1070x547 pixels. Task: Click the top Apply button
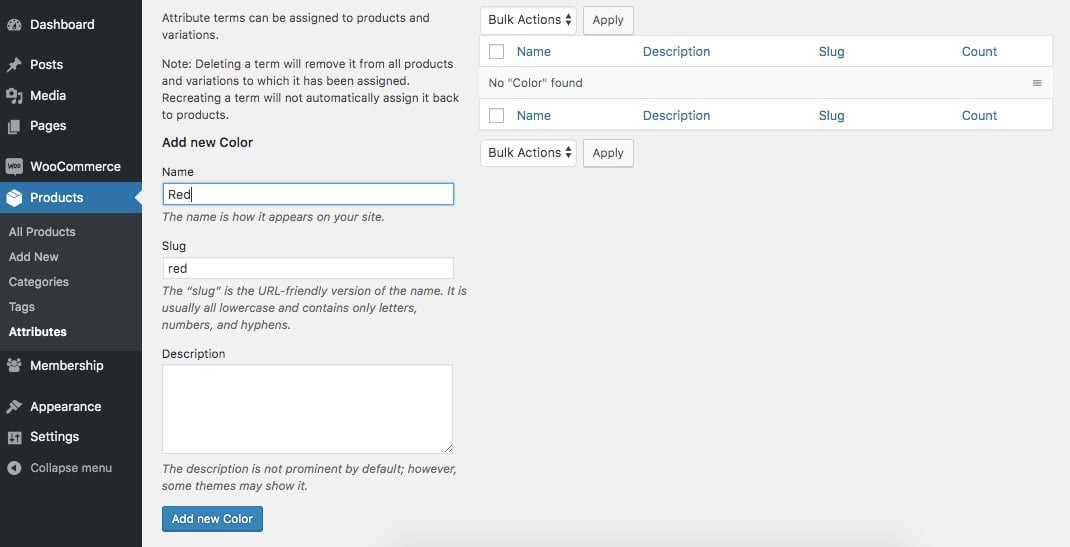pos(608,20)
